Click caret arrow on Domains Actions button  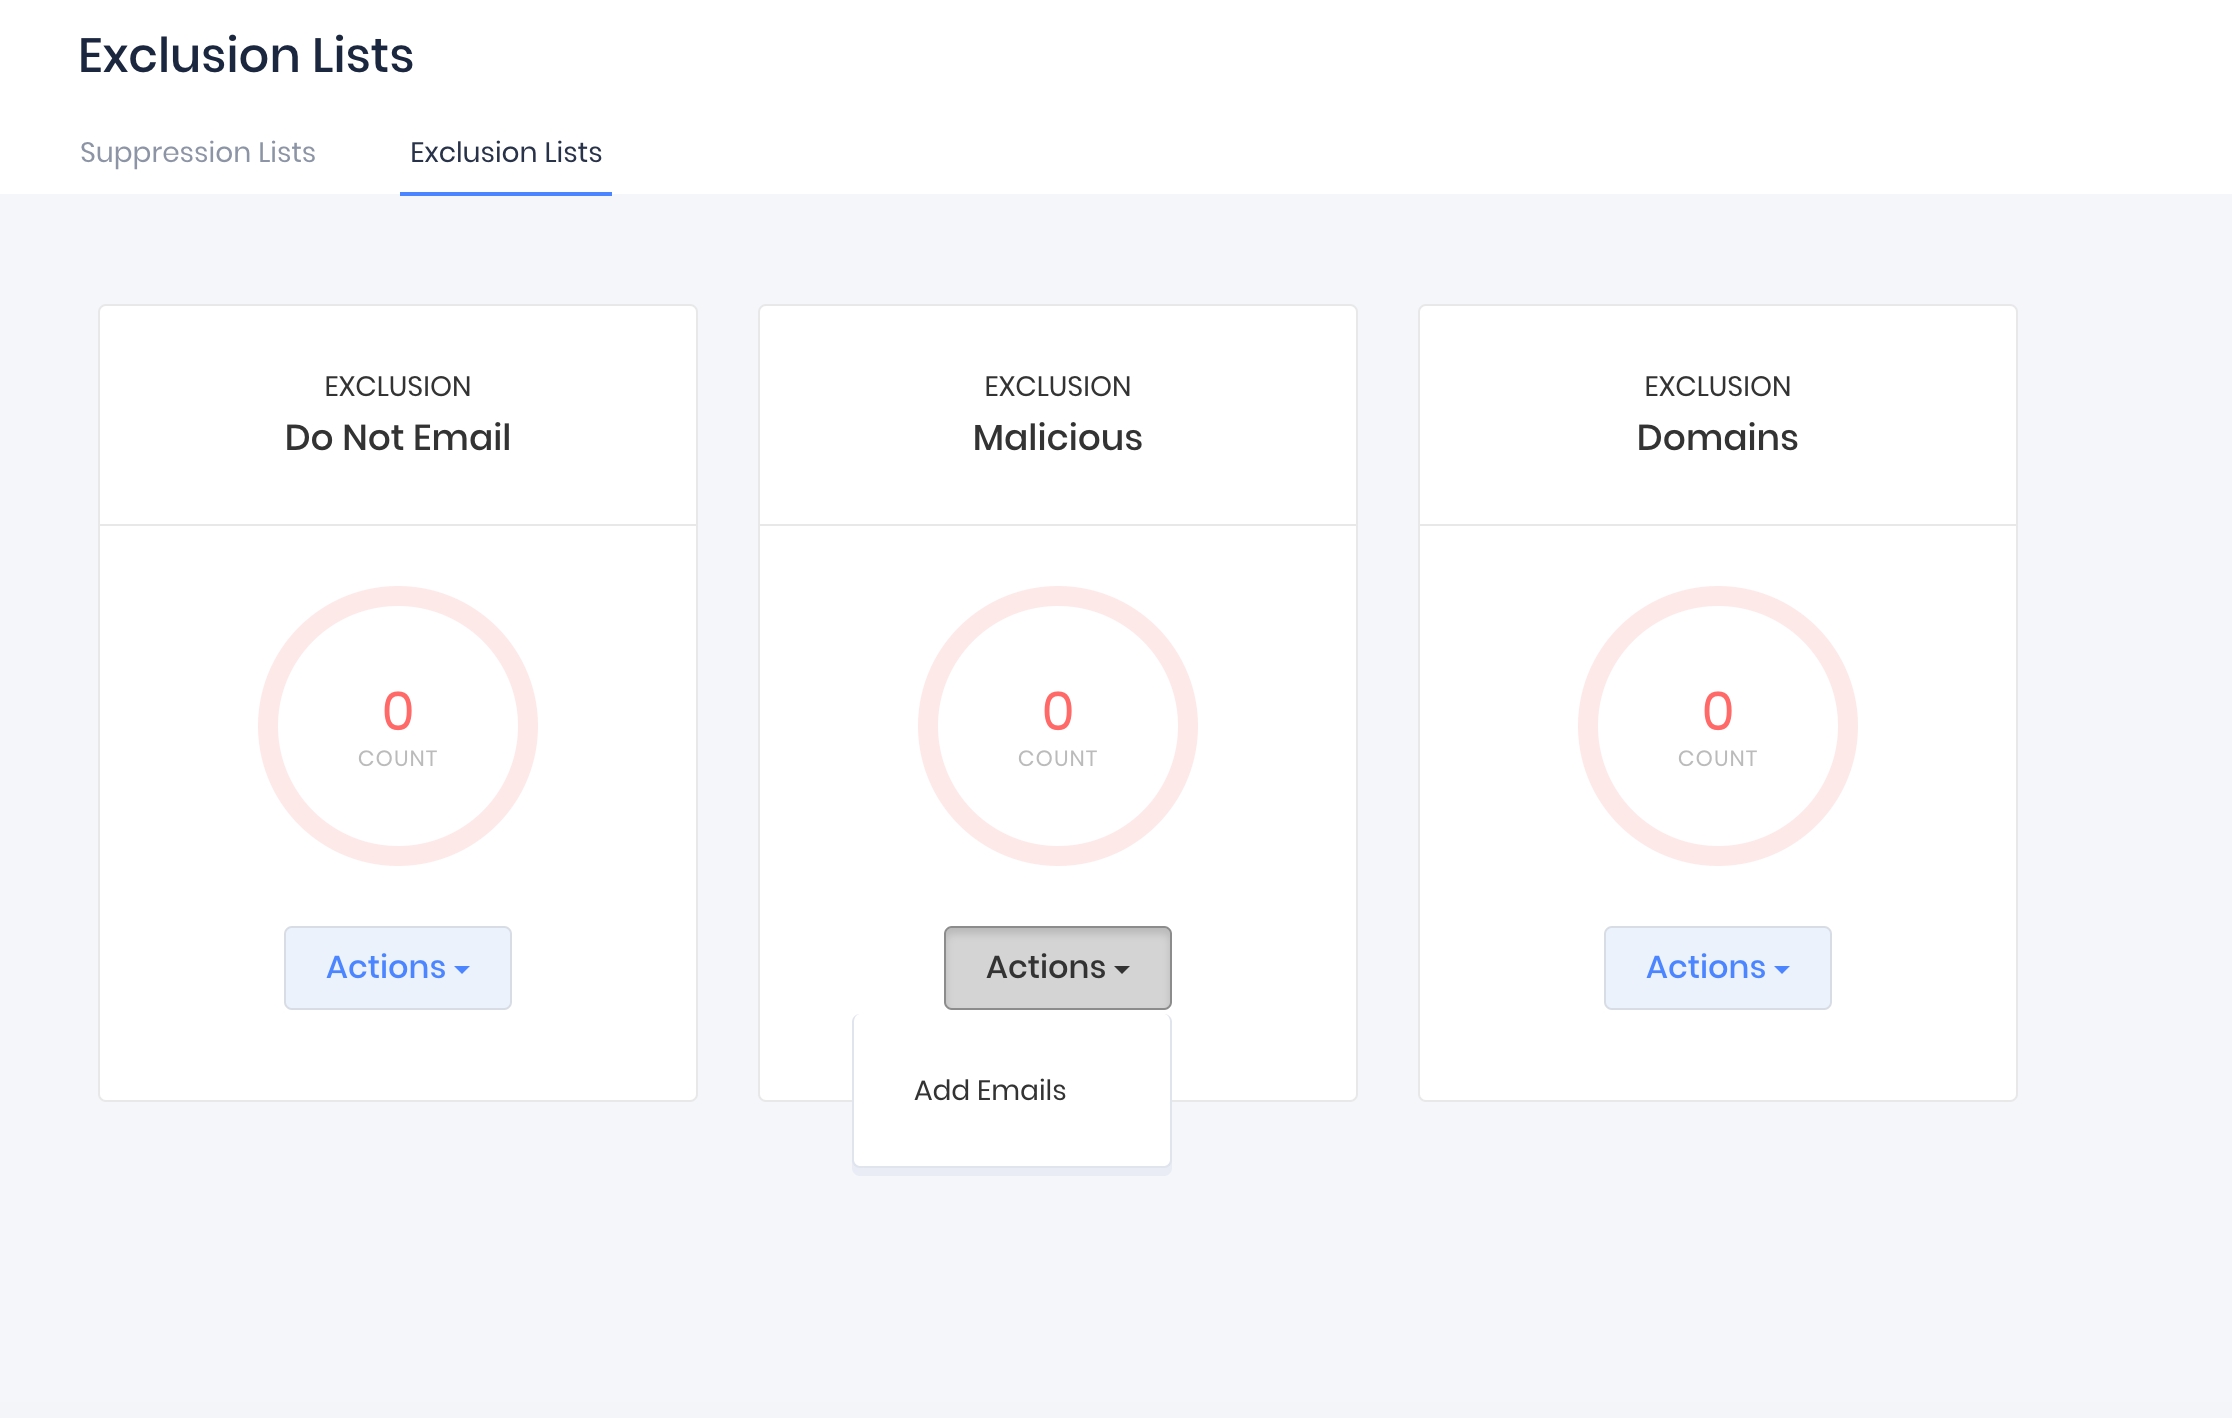pos(1782,970)
